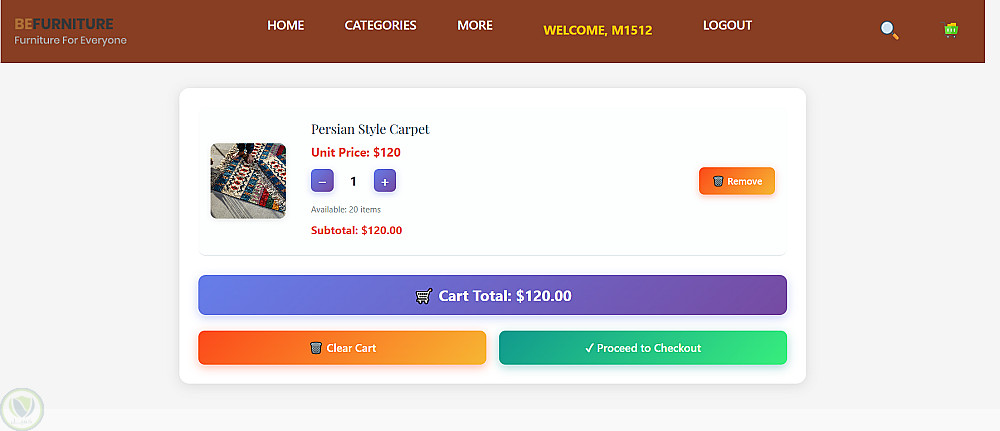1000x431 pixels.
Task: Click the Persian Style Carpet title
Action: [x=370, y=129]
